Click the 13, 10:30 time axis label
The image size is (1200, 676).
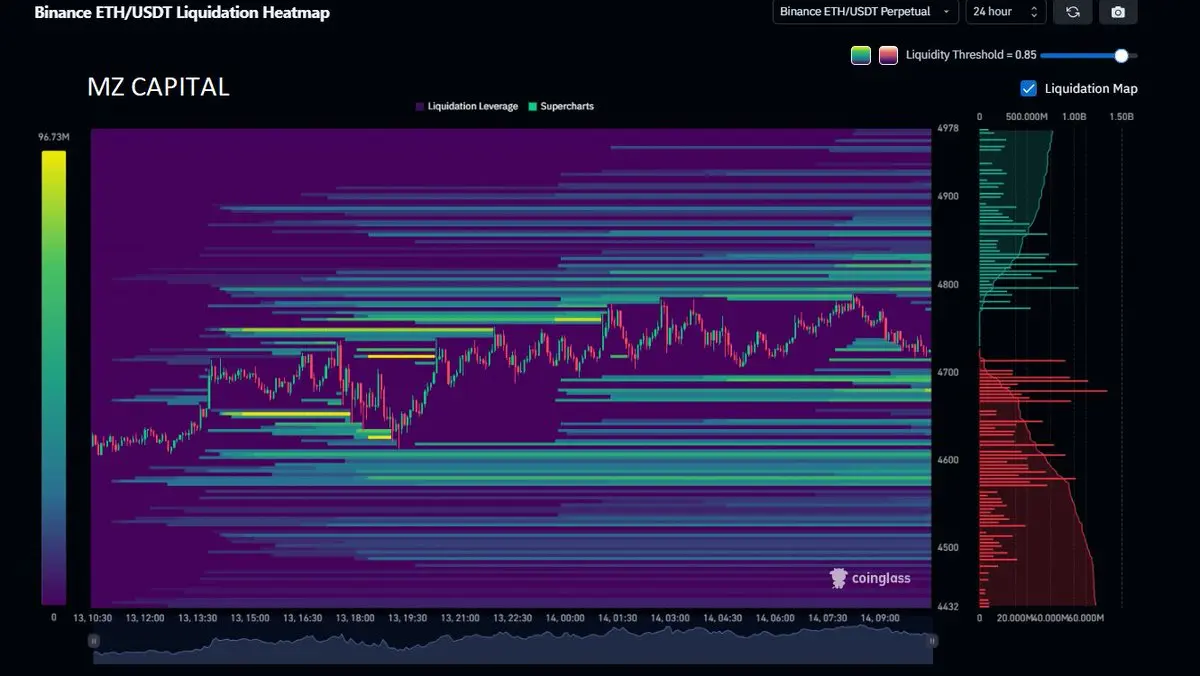pyautogui.click(x=92, y=618)
